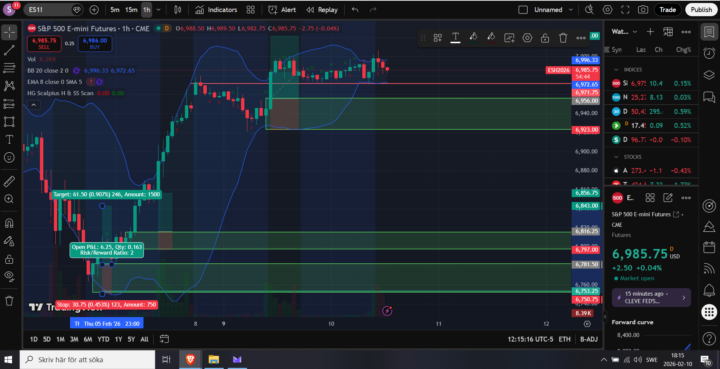This screenshot has width=720, height=369.
Task: Open the Alerts panel alarm clock icon
Action: 709,53
